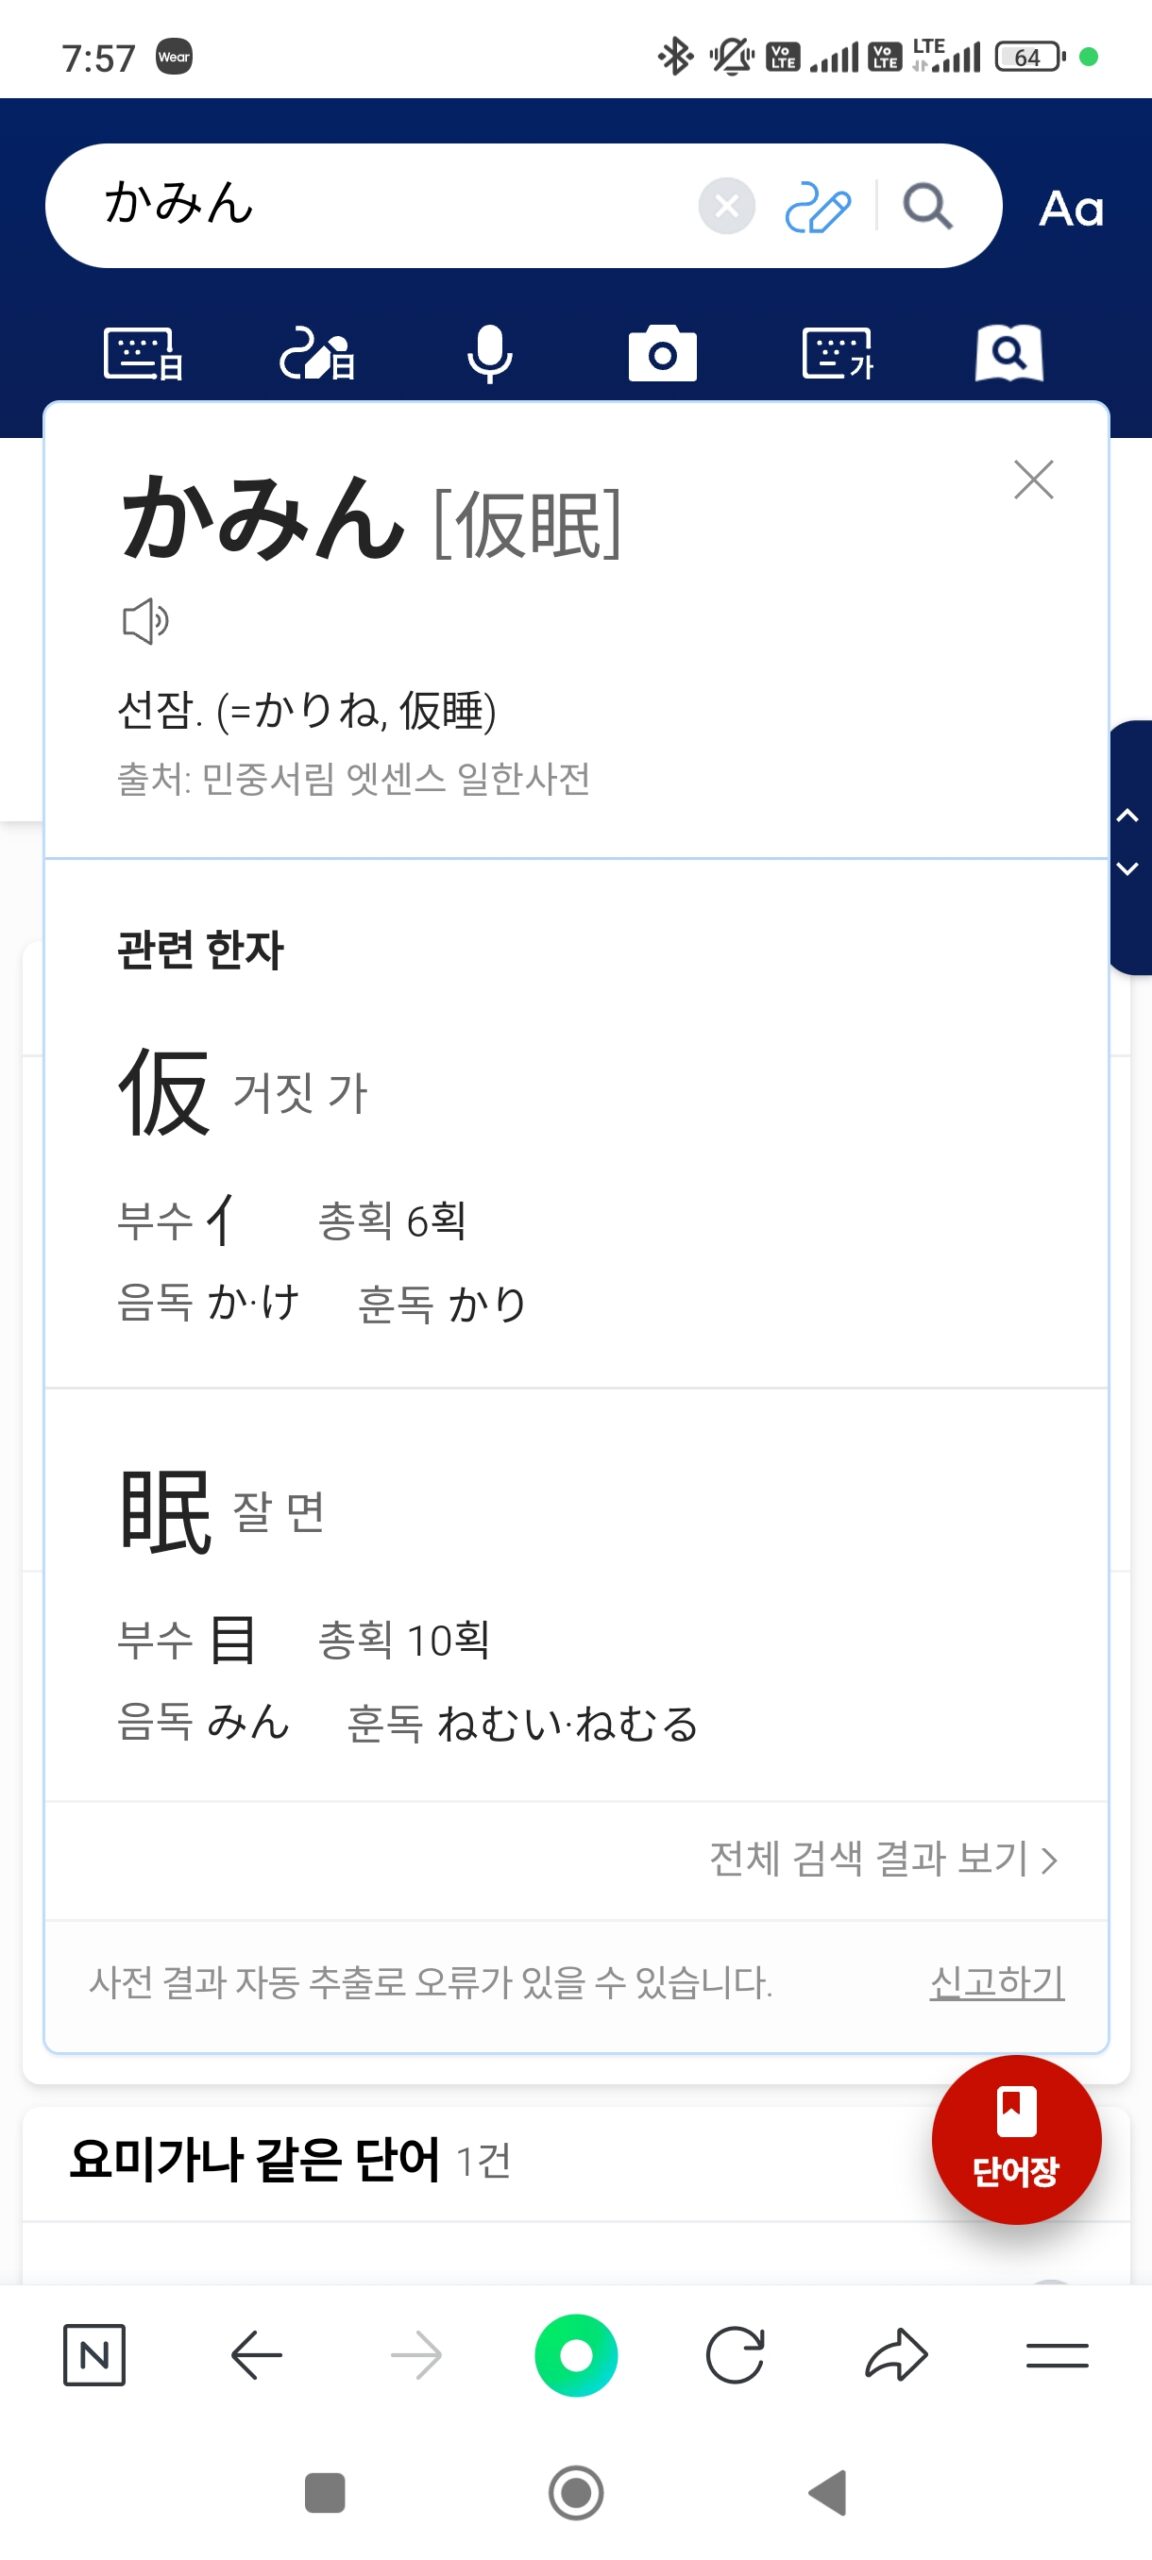Screen dimensions: 1152x2560
Task: Start voice input with microphone
Action: point(490,354)
